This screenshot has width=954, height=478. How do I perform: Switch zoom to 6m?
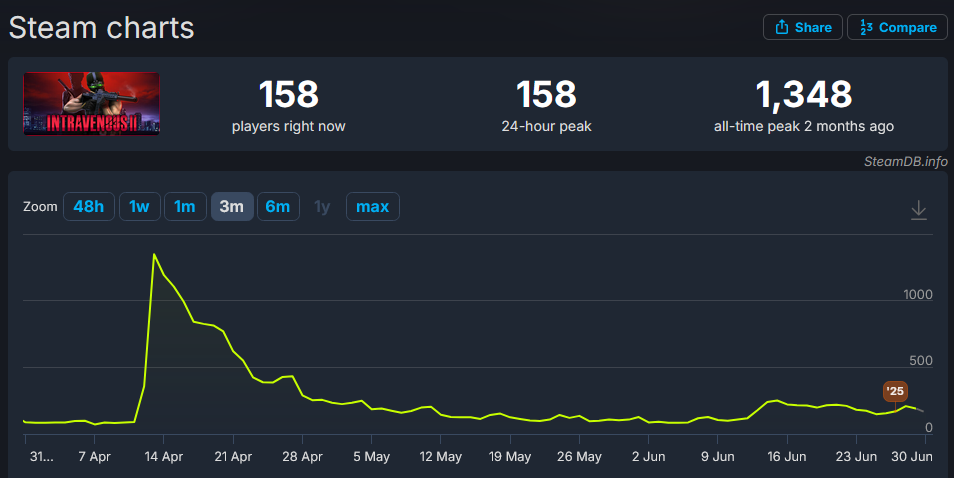point(278,207)
